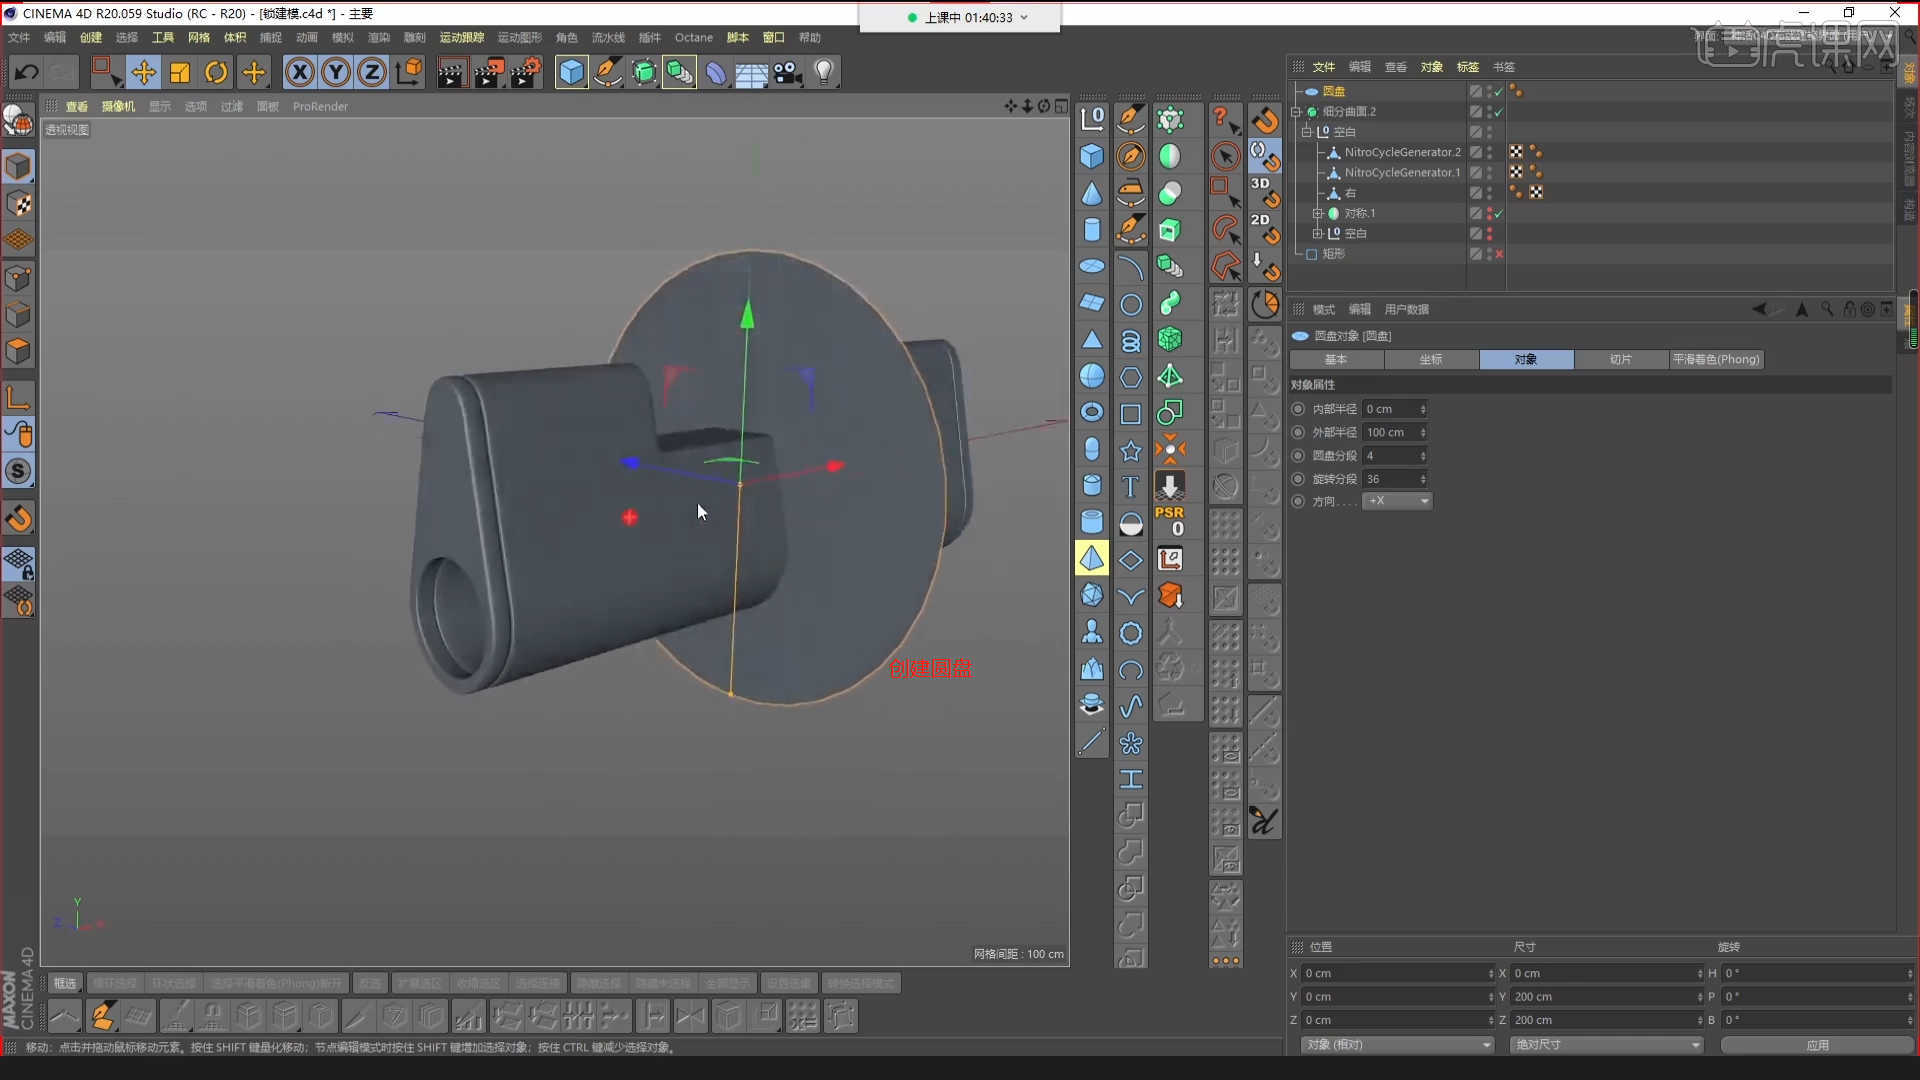The image size is (1920, 1080).
Task: Open the 对象 (相对) dropdown
Action: 1397,1045
